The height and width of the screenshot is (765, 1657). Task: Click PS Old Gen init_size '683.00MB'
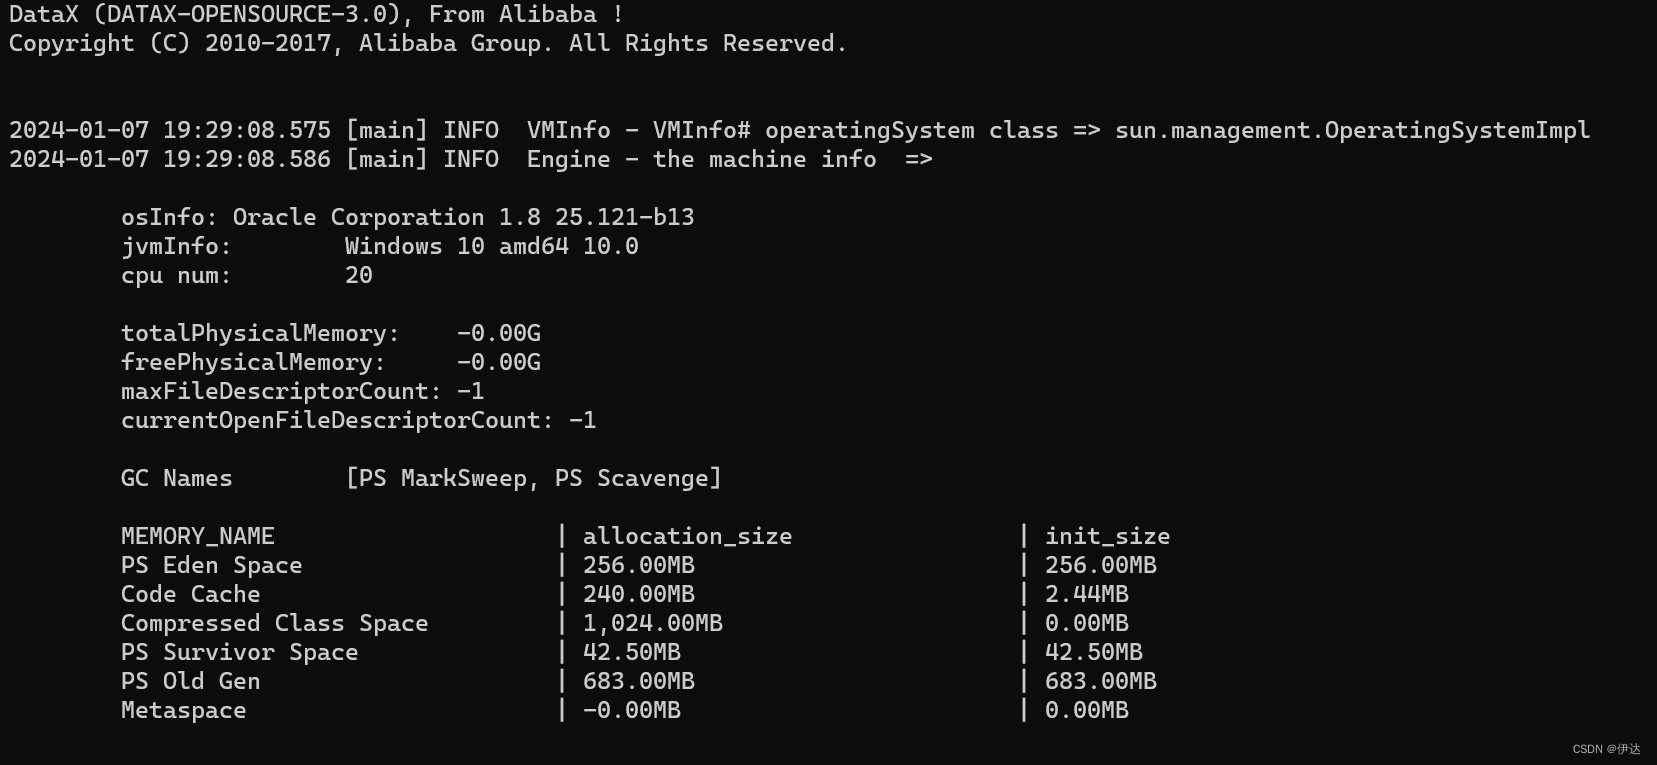tap(1100, 682)
